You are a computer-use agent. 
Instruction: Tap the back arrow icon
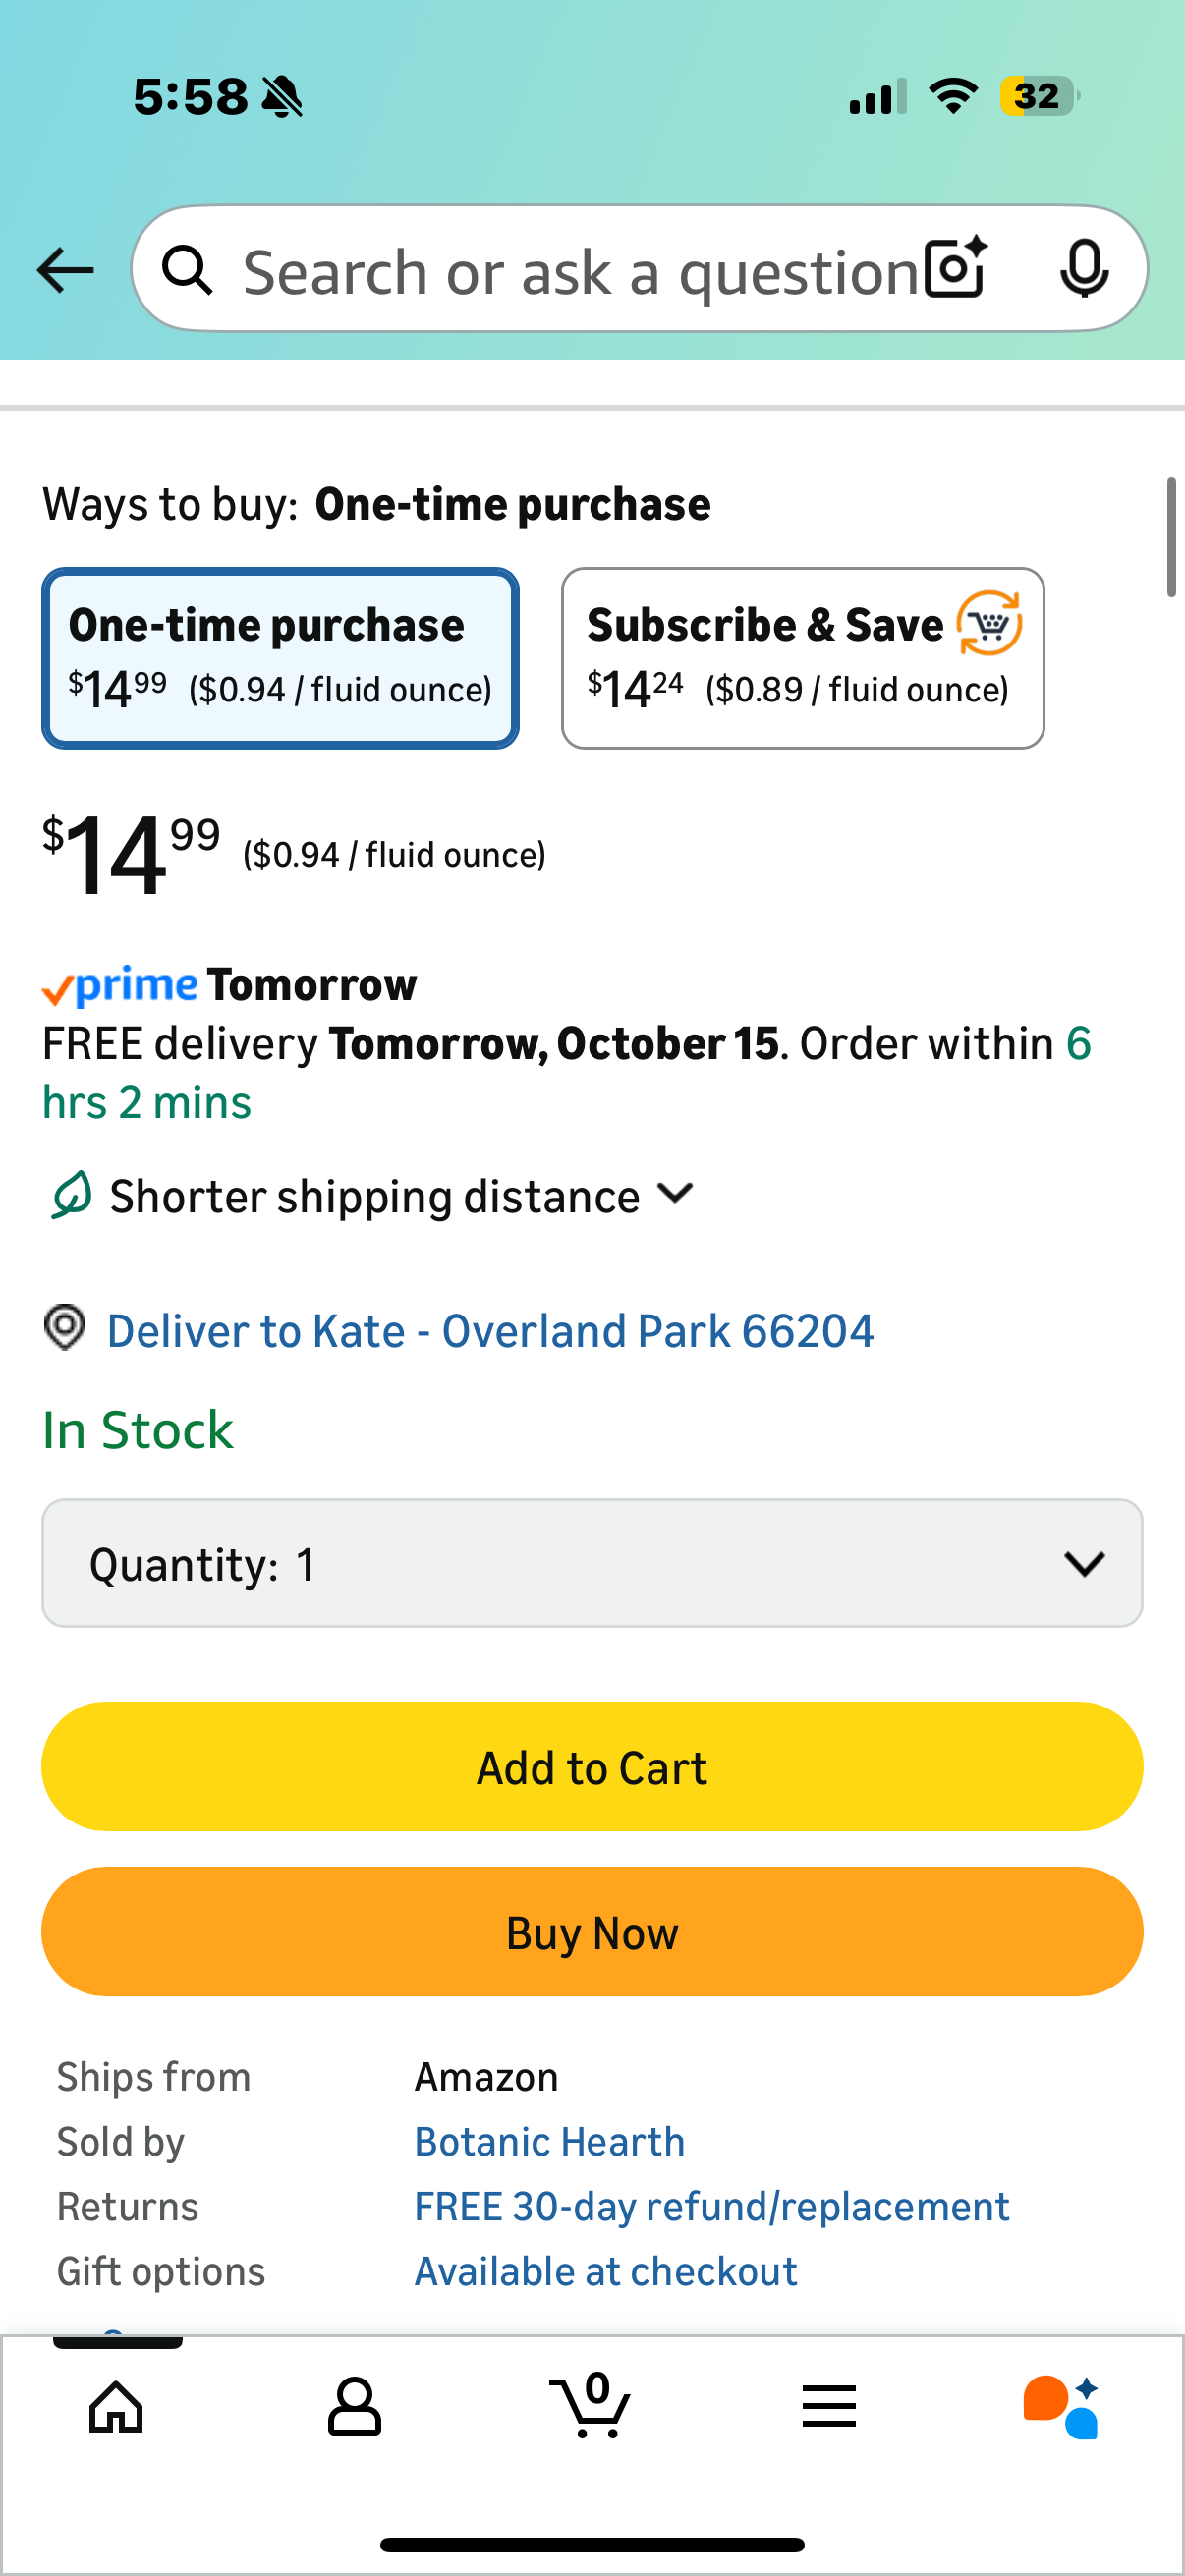pyautogui.click(x=65, y=270)
